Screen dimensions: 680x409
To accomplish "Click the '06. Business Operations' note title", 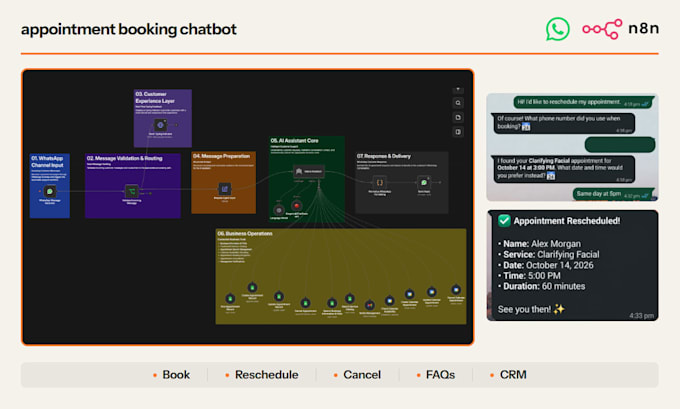I will [x=245, y=233].
